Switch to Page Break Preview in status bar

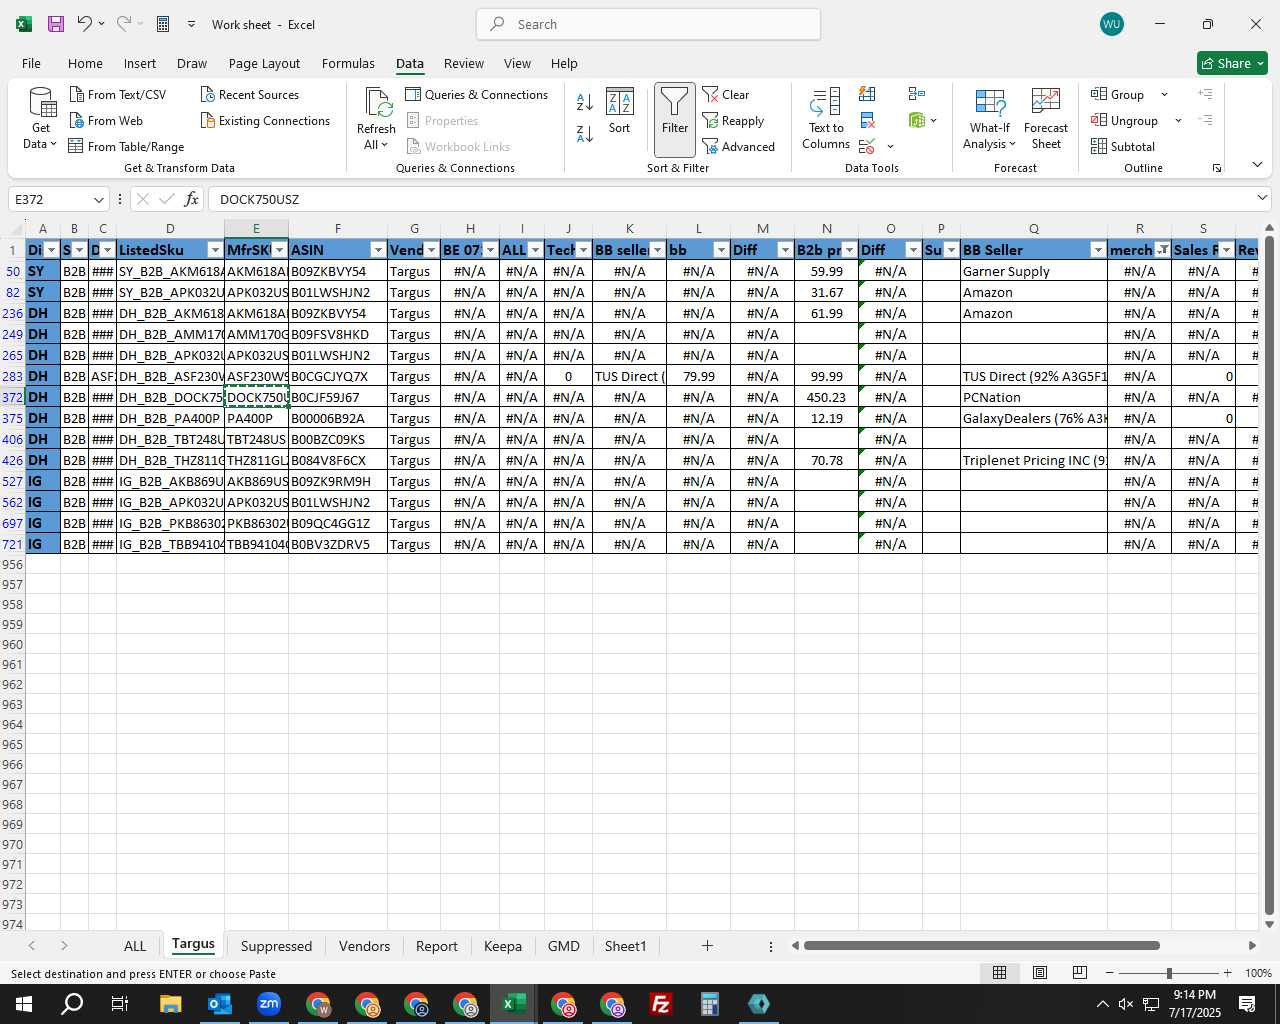pyautogui.click(x=1080, y=973)
